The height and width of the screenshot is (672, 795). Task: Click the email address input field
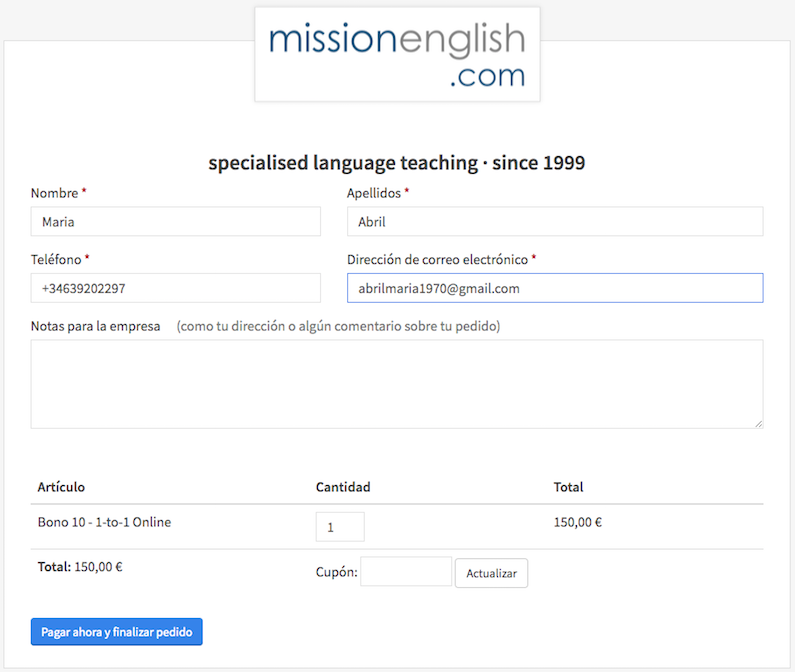coord(554,288)
